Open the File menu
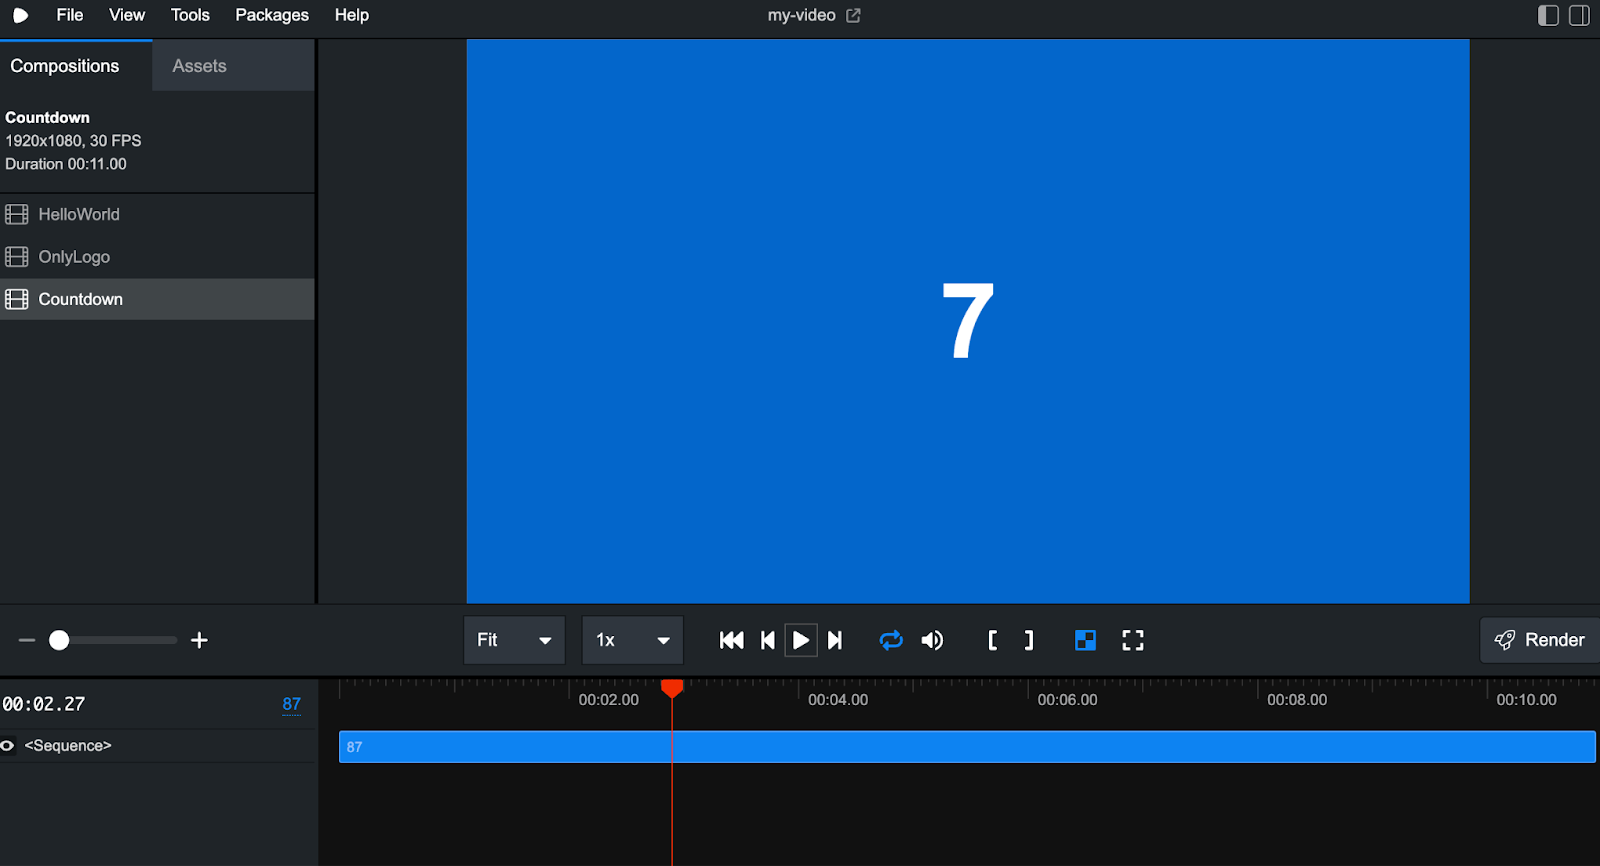Image resolution: width=1600 pixels, height=866 pixels. [70, 15]
